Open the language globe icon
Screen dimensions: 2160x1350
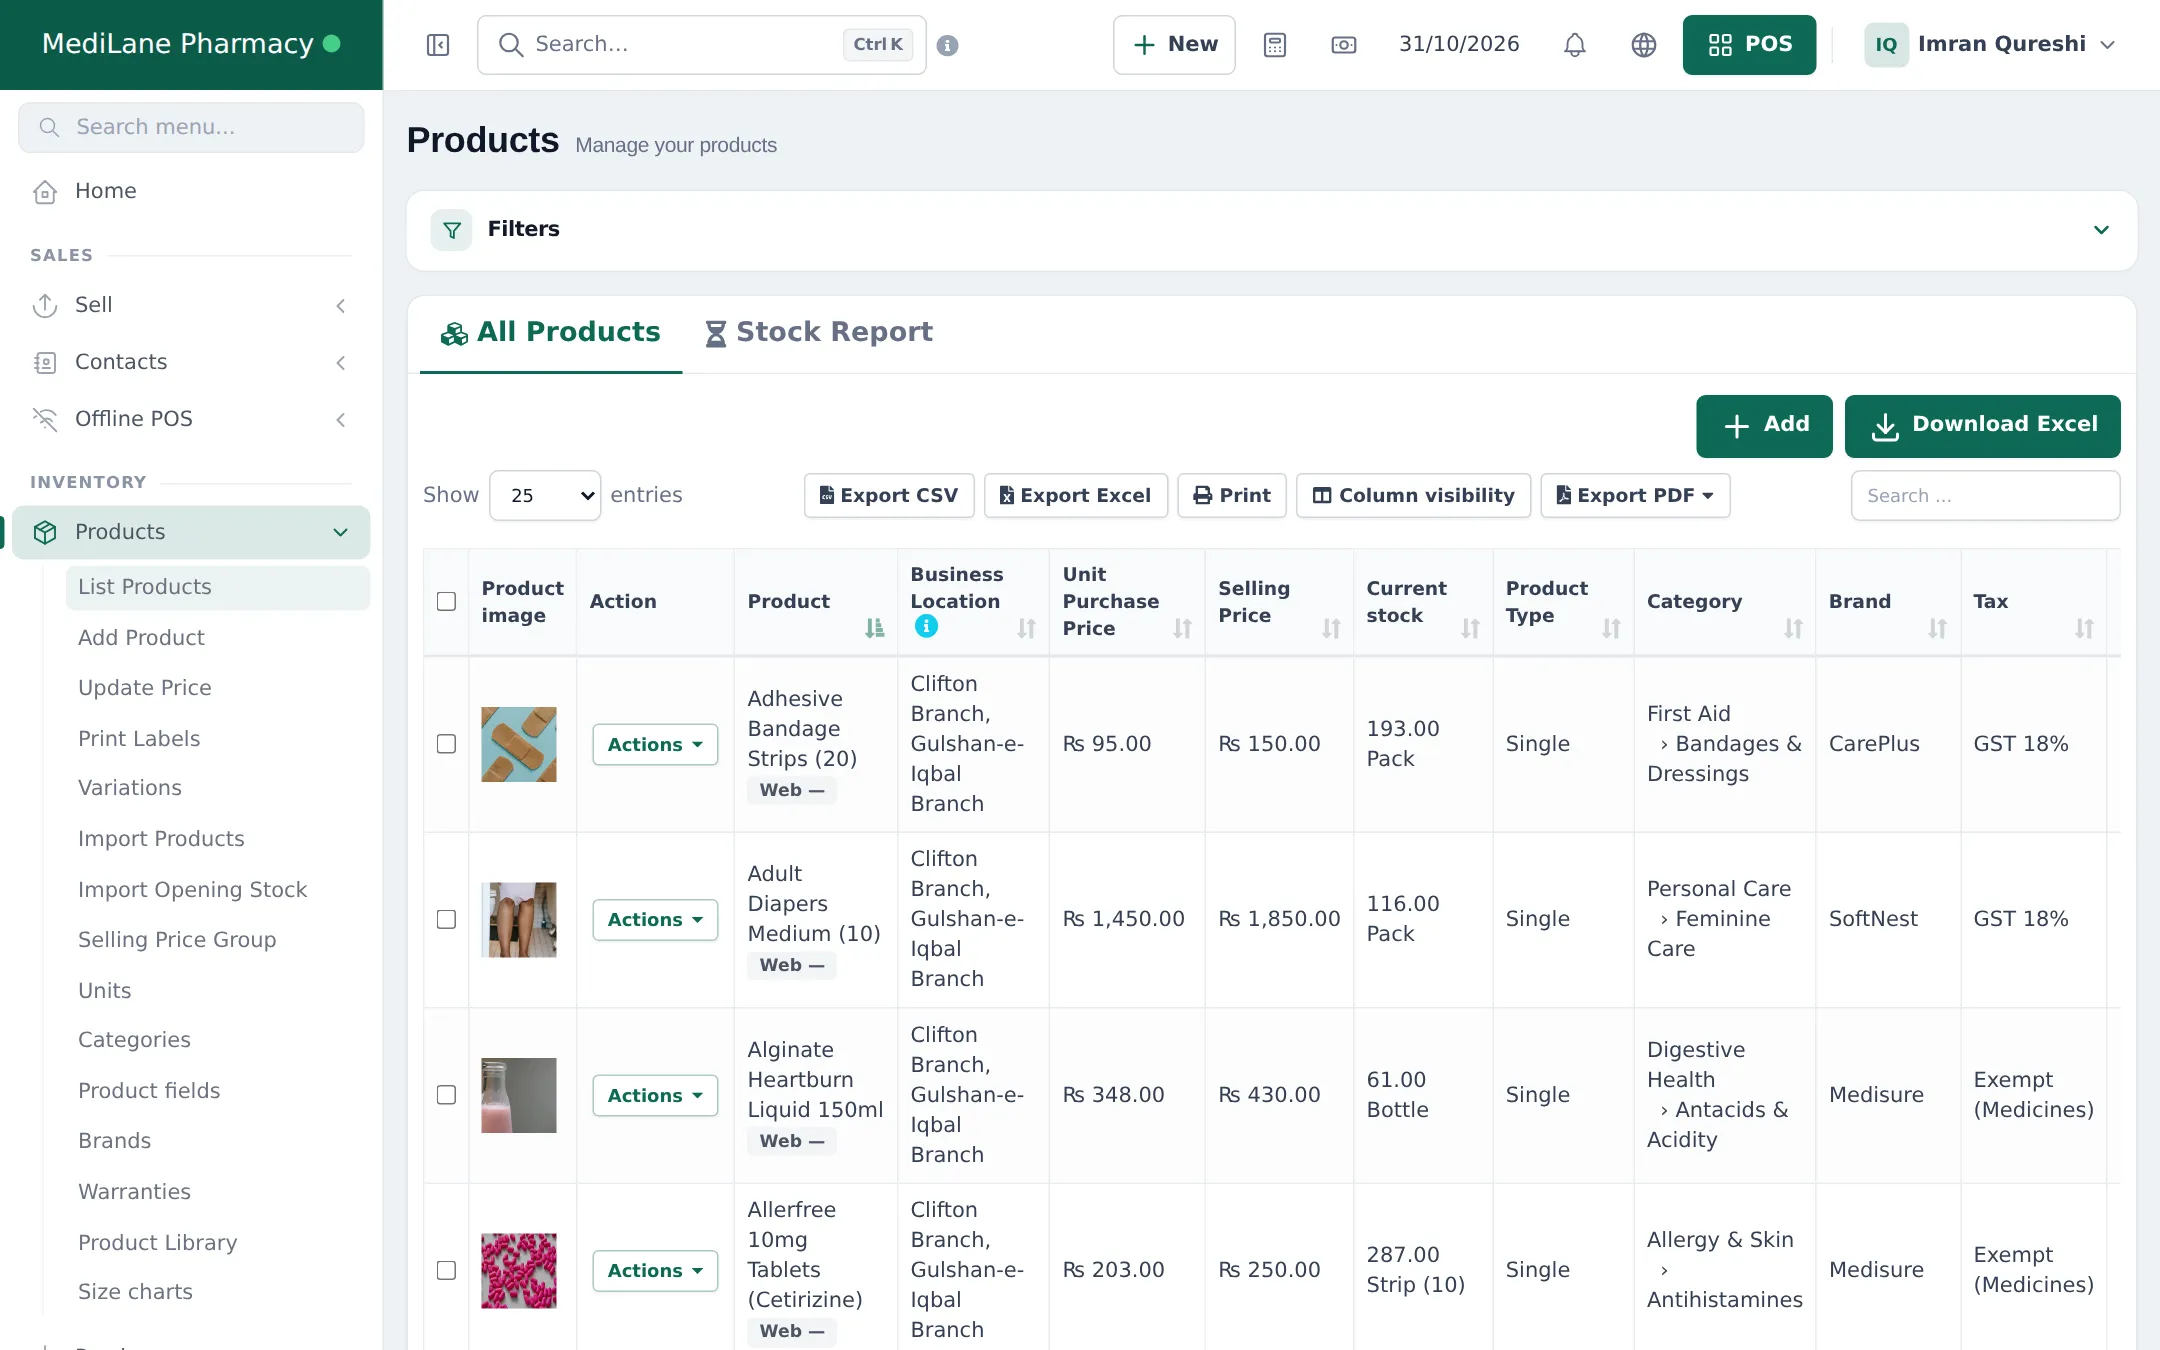pos(1644,45)
